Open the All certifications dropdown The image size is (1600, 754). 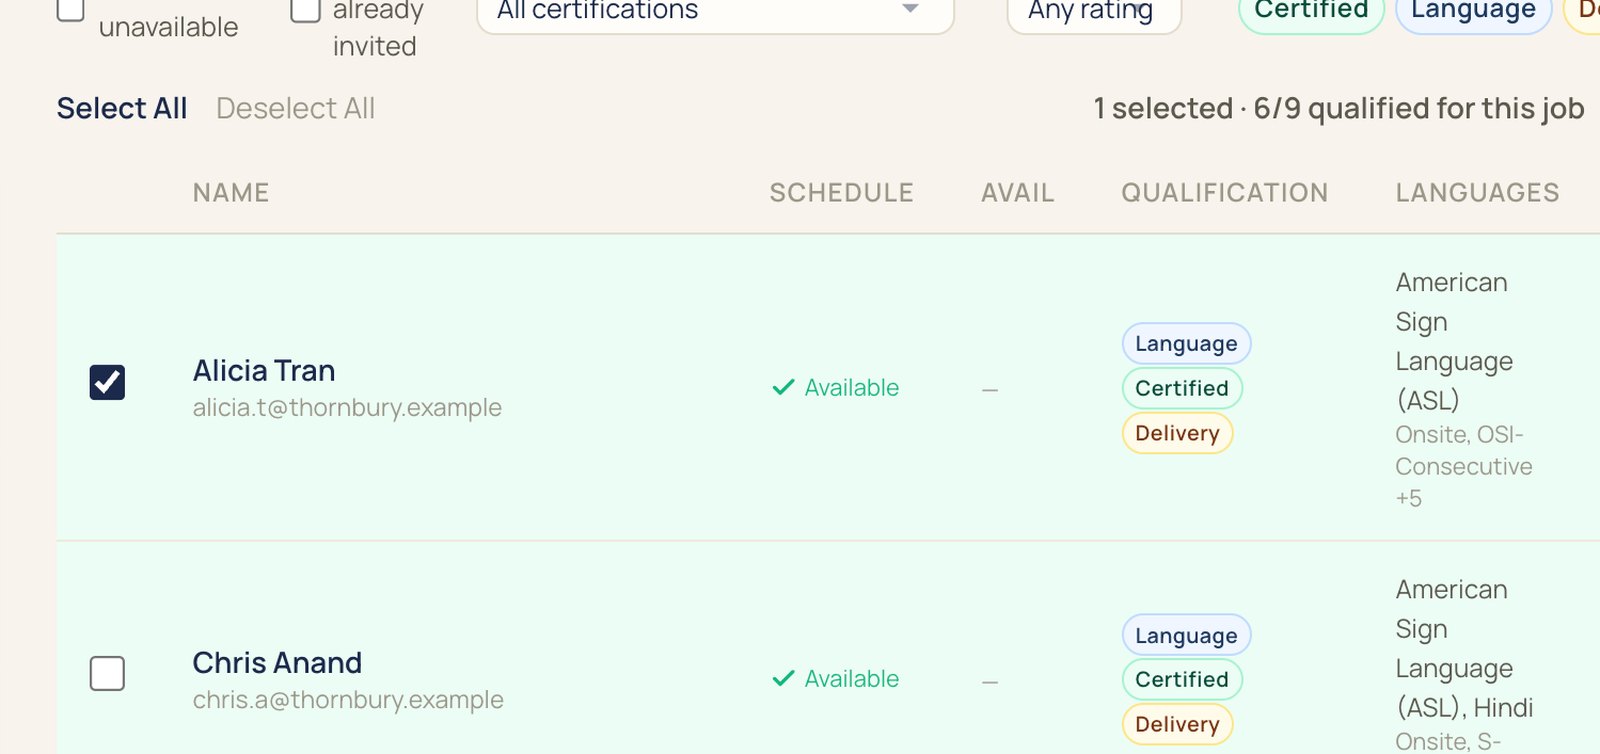715,12
